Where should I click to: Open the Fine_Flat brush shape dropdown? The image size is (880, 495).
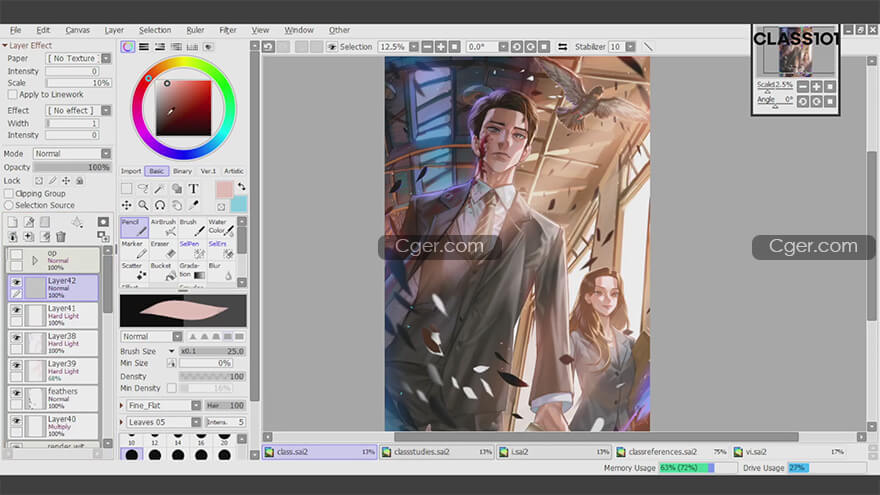pyautogui.click(x=196, y=405)
